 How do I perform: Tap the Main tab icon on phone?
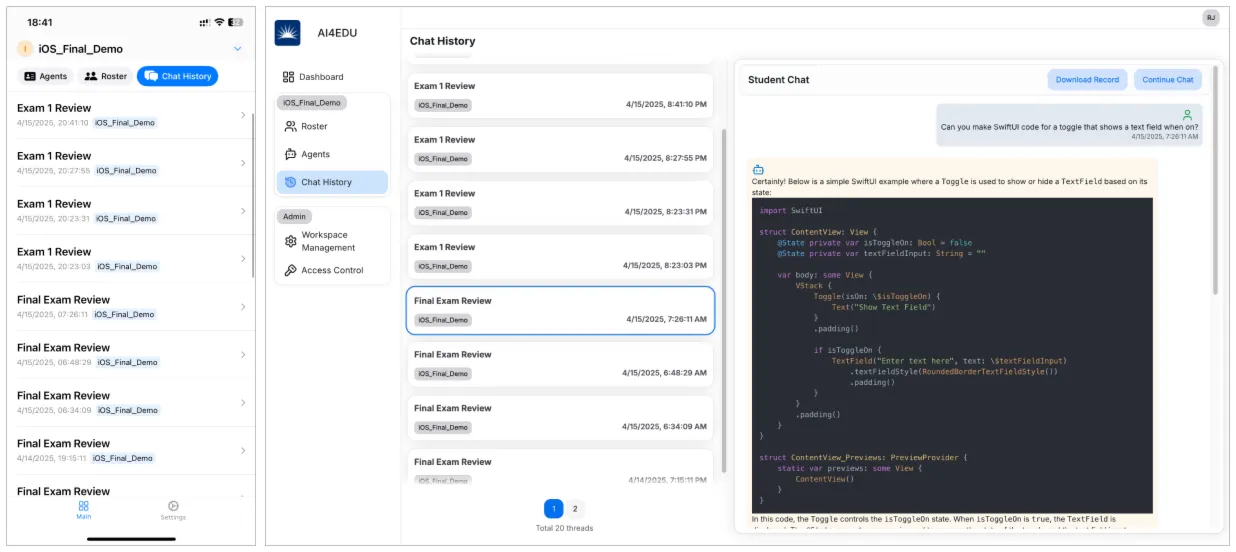pos(84,506)
